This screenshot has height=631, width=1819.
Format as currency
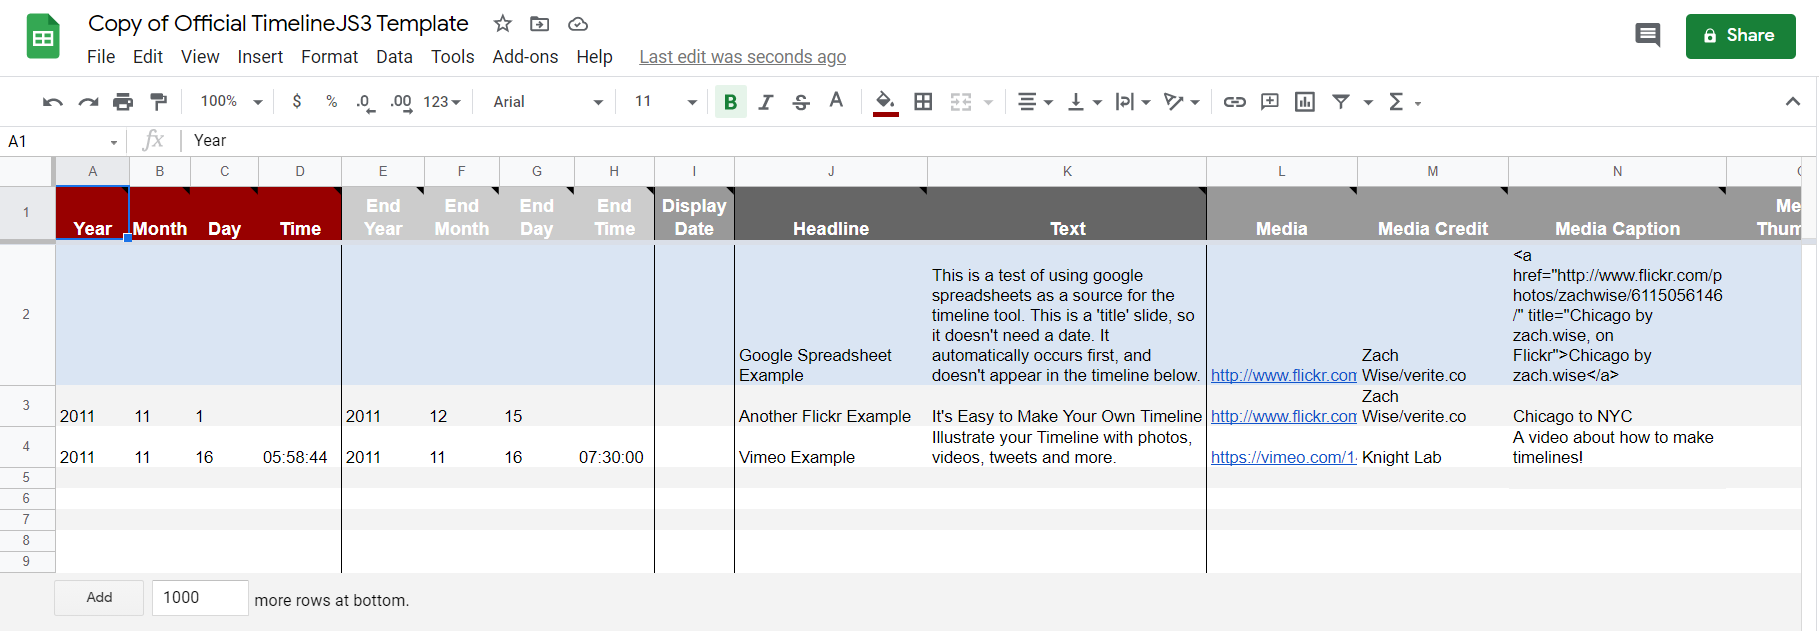click(x=297, y=102)
